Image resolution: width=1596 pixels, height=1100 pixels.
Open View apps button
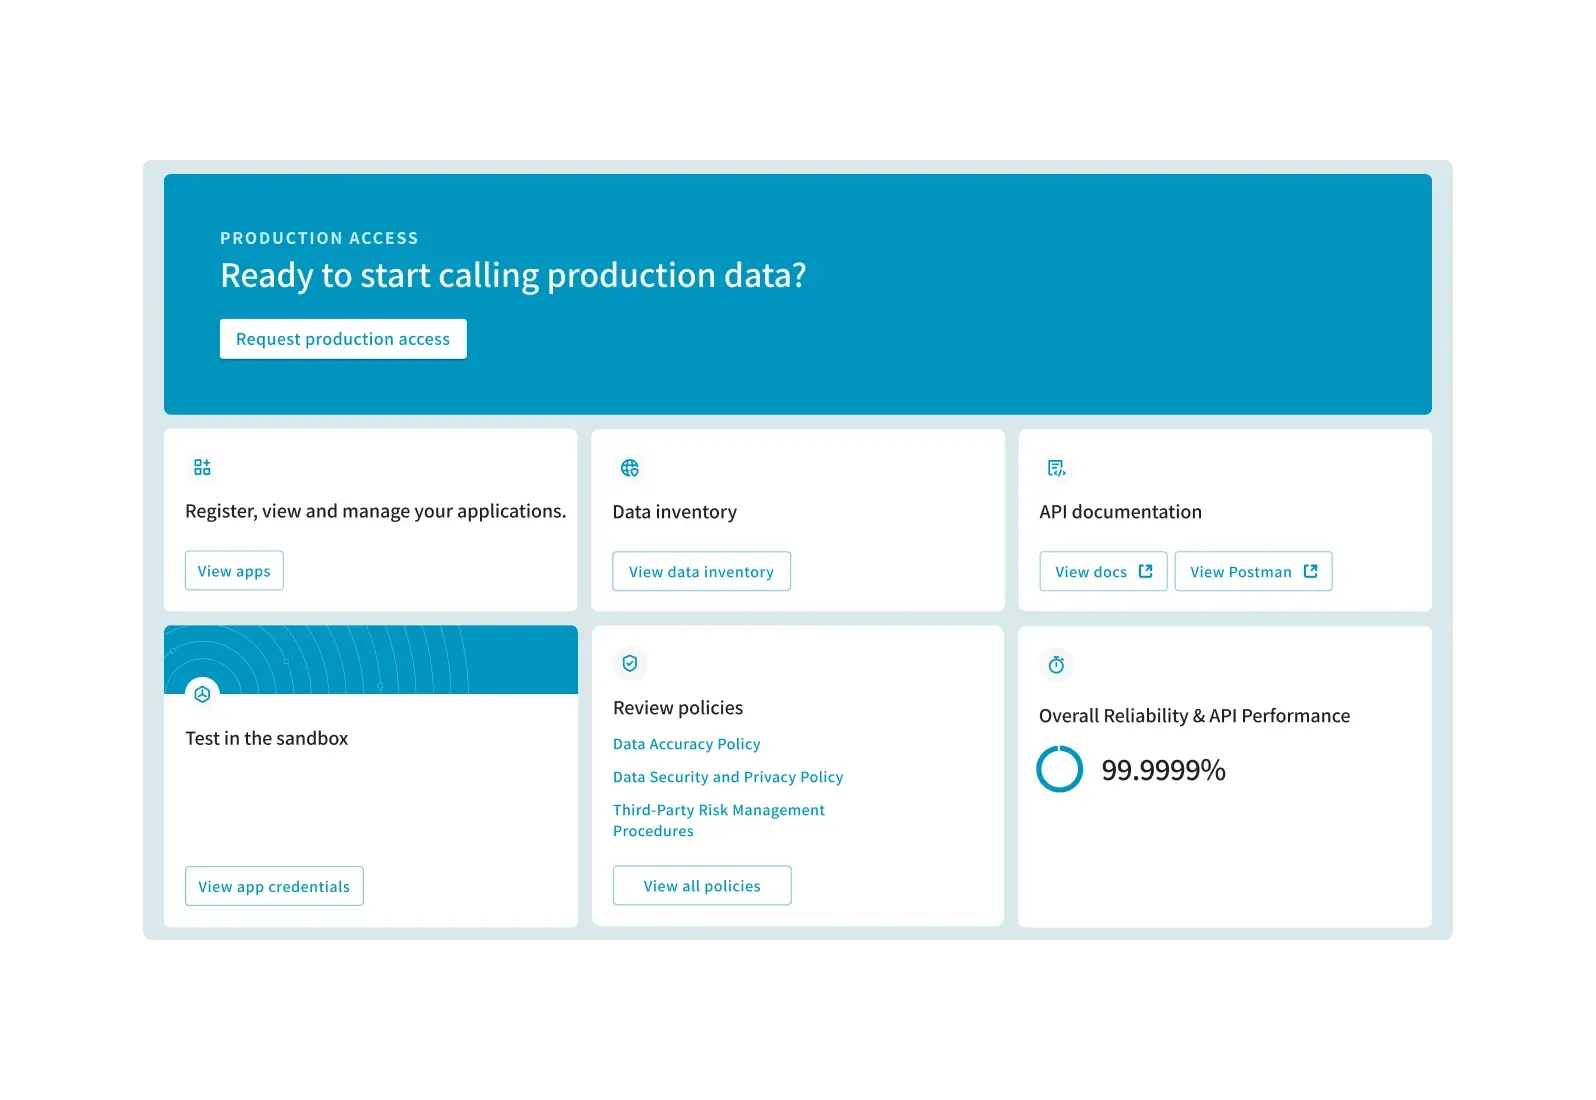[x=234, y=571]
